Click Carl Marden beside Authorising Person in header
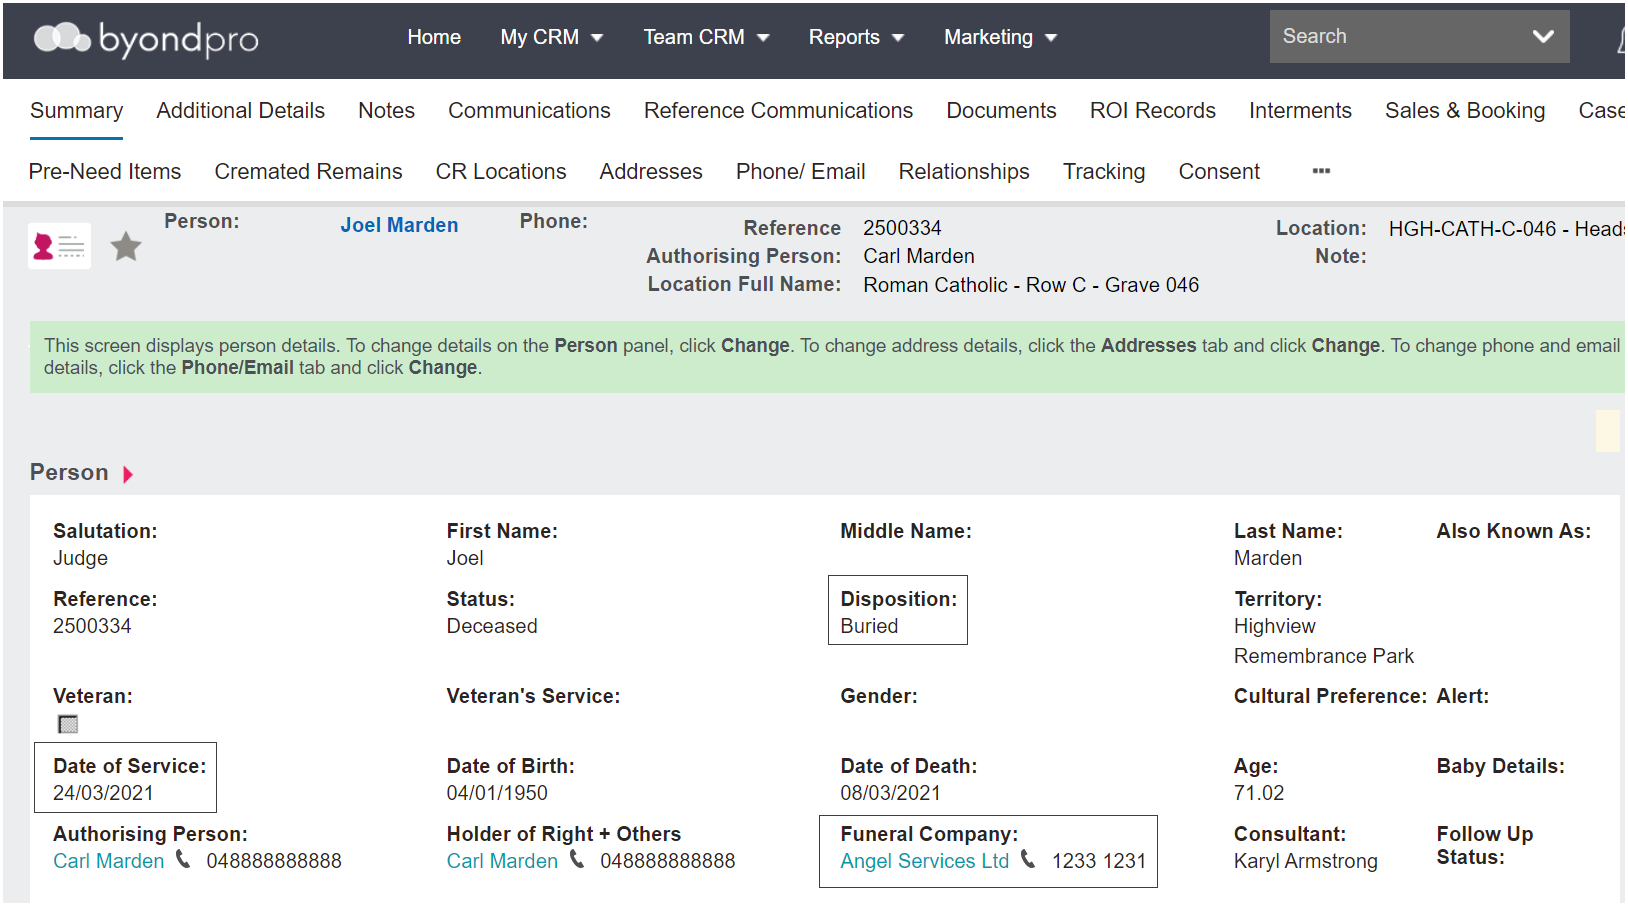Viewport: 1628px width, 906px height. [919, 256]
